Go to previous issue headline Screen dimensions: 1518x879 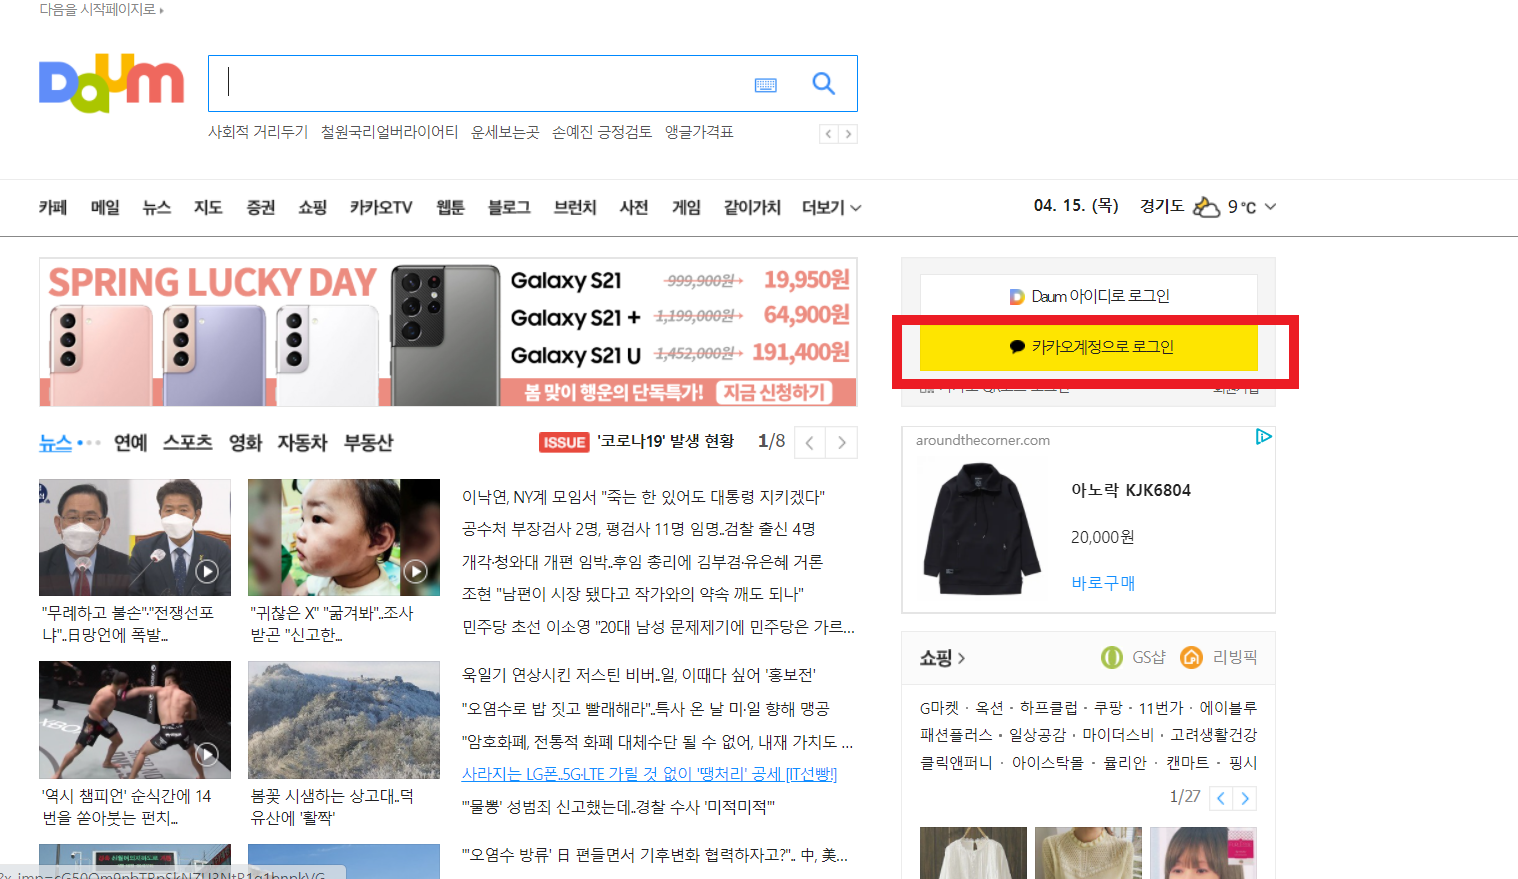810,443
